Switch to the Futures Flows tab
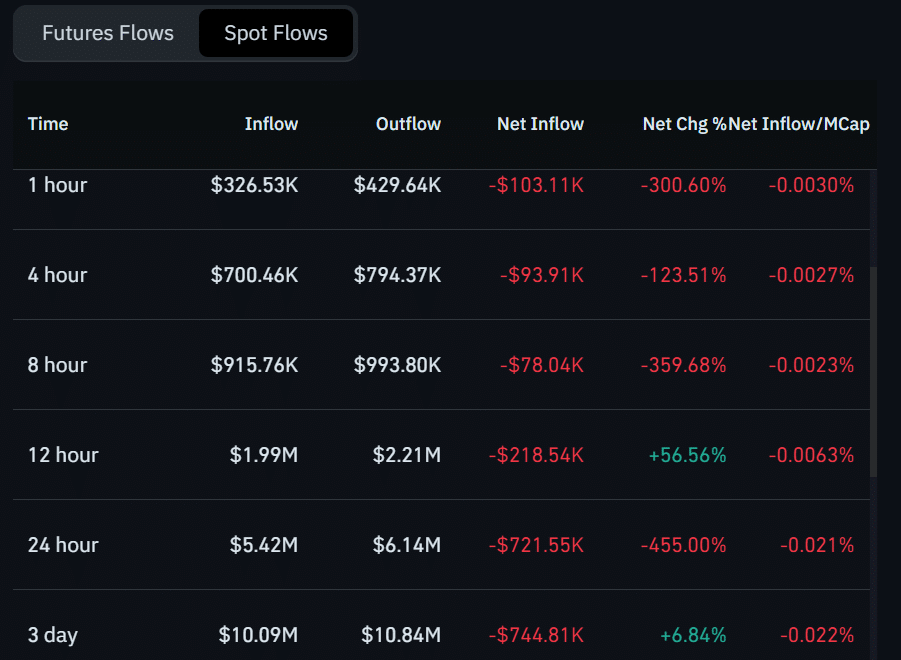 [108, 33]
